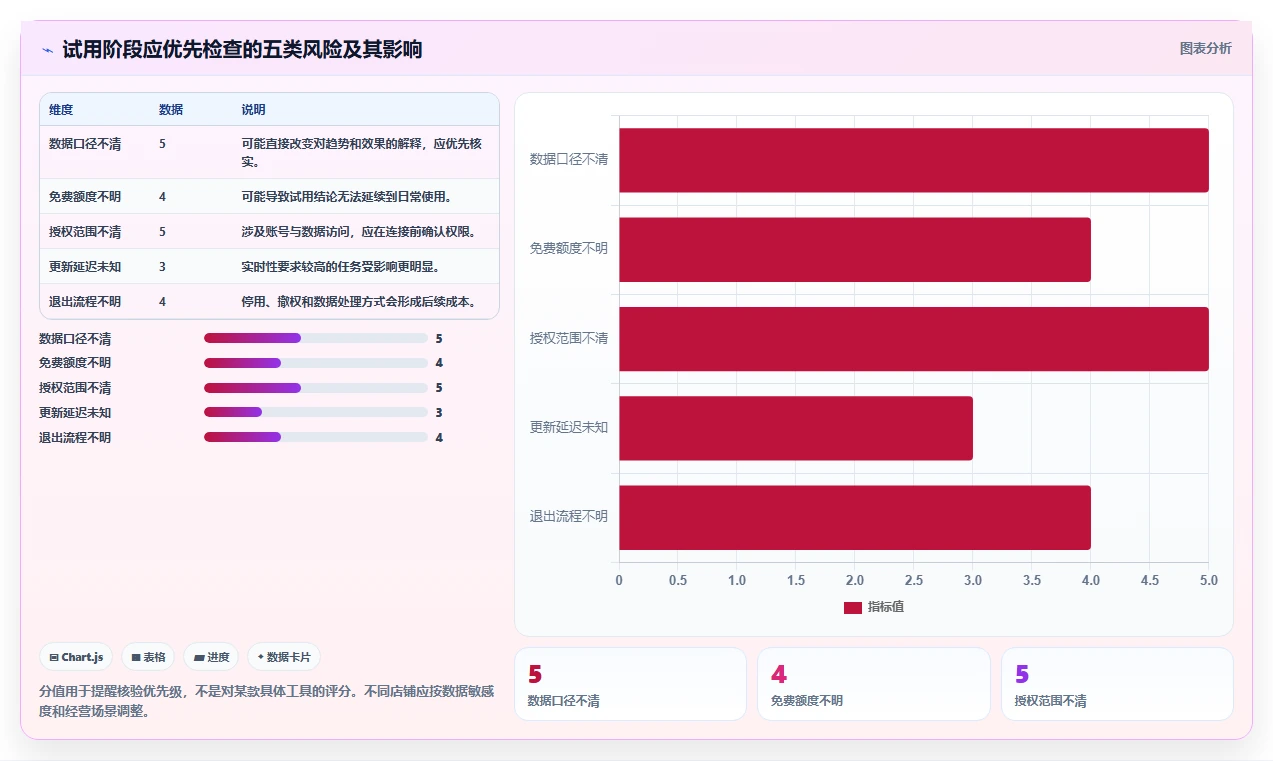Open the 授权范围不清 data card
Image resolution: width=1273 pixels, height=761 pixels.
pos(1117,684)
